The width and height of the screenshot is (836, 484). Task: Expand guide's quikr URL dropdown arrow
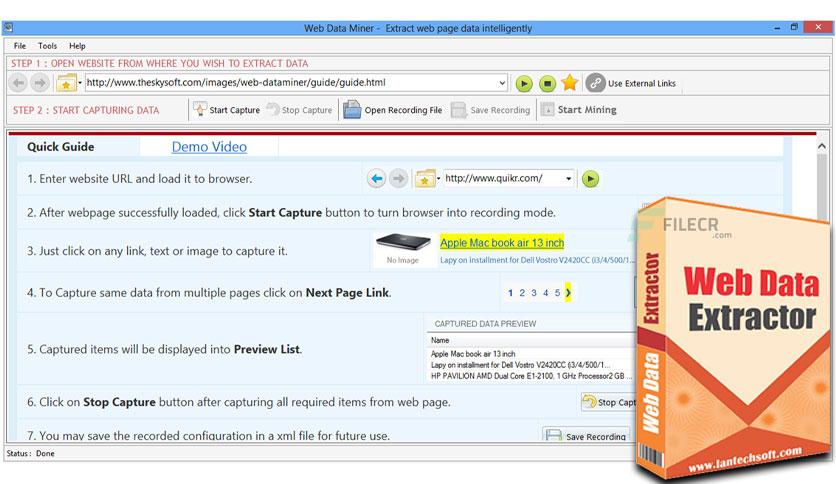point(569,179)
